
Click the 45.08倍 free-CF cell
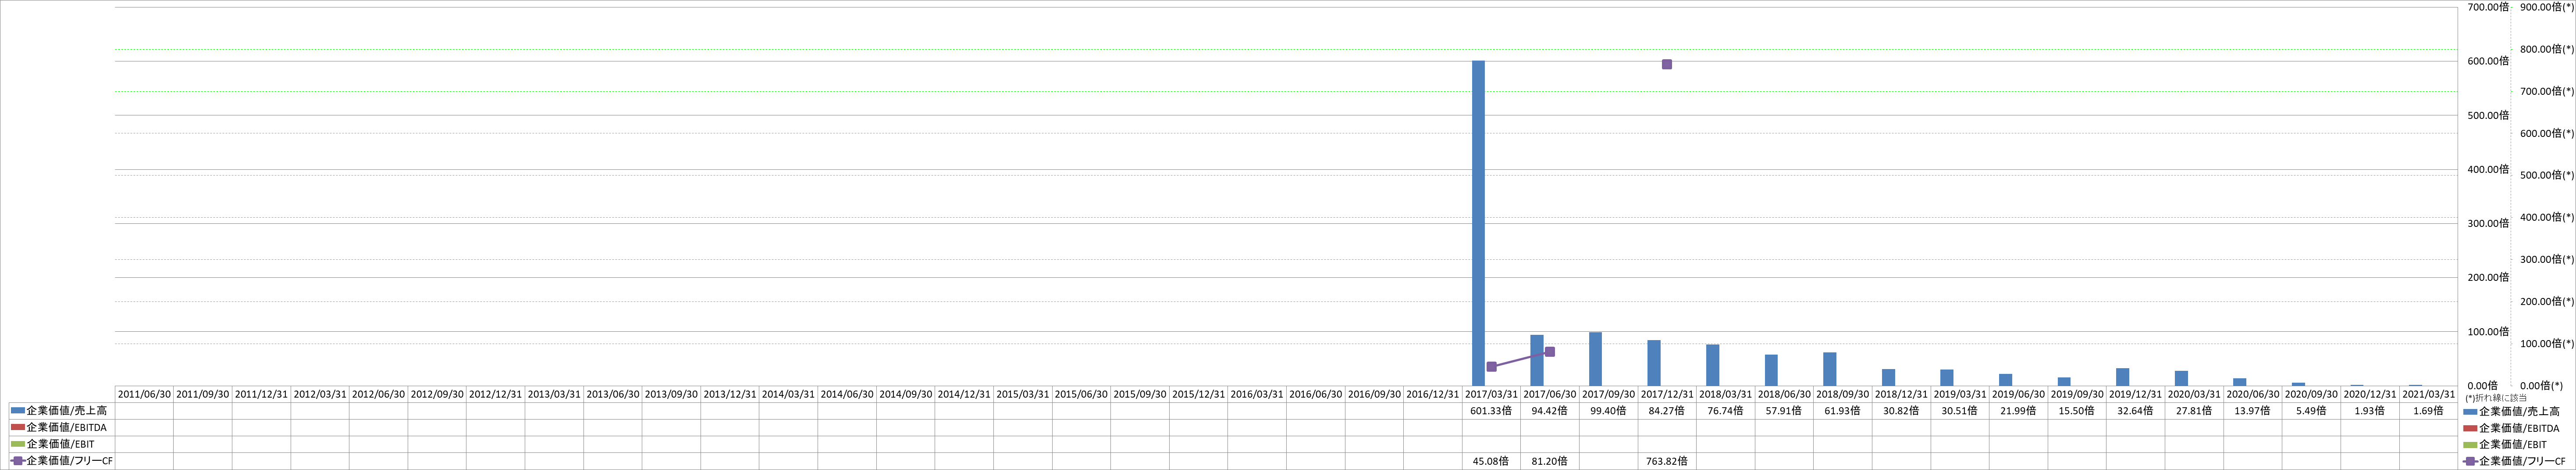click(x=1491, y=461)
